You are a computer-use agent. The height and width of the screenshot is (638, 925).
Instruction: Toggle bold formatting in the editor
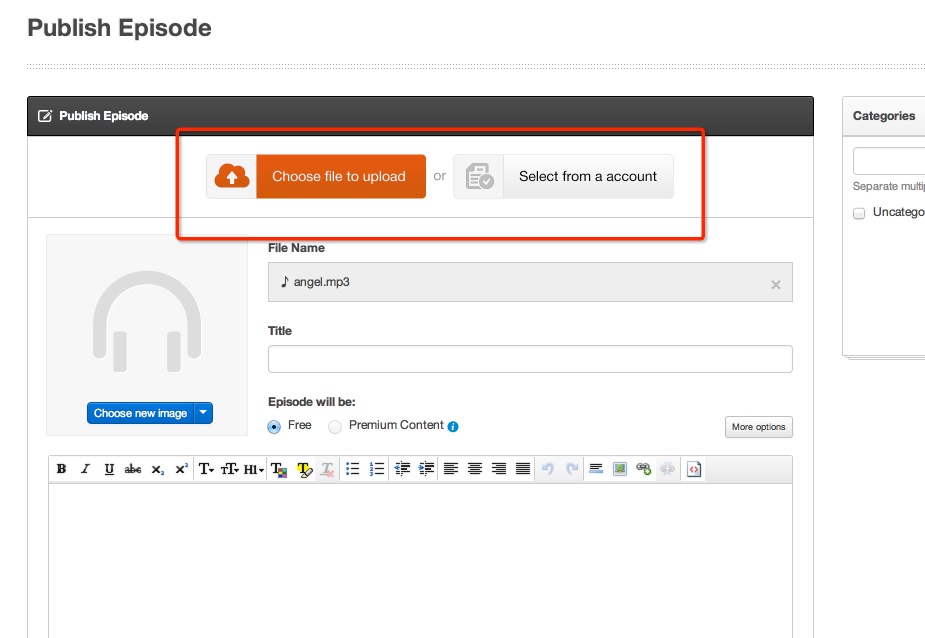point(62,469)
